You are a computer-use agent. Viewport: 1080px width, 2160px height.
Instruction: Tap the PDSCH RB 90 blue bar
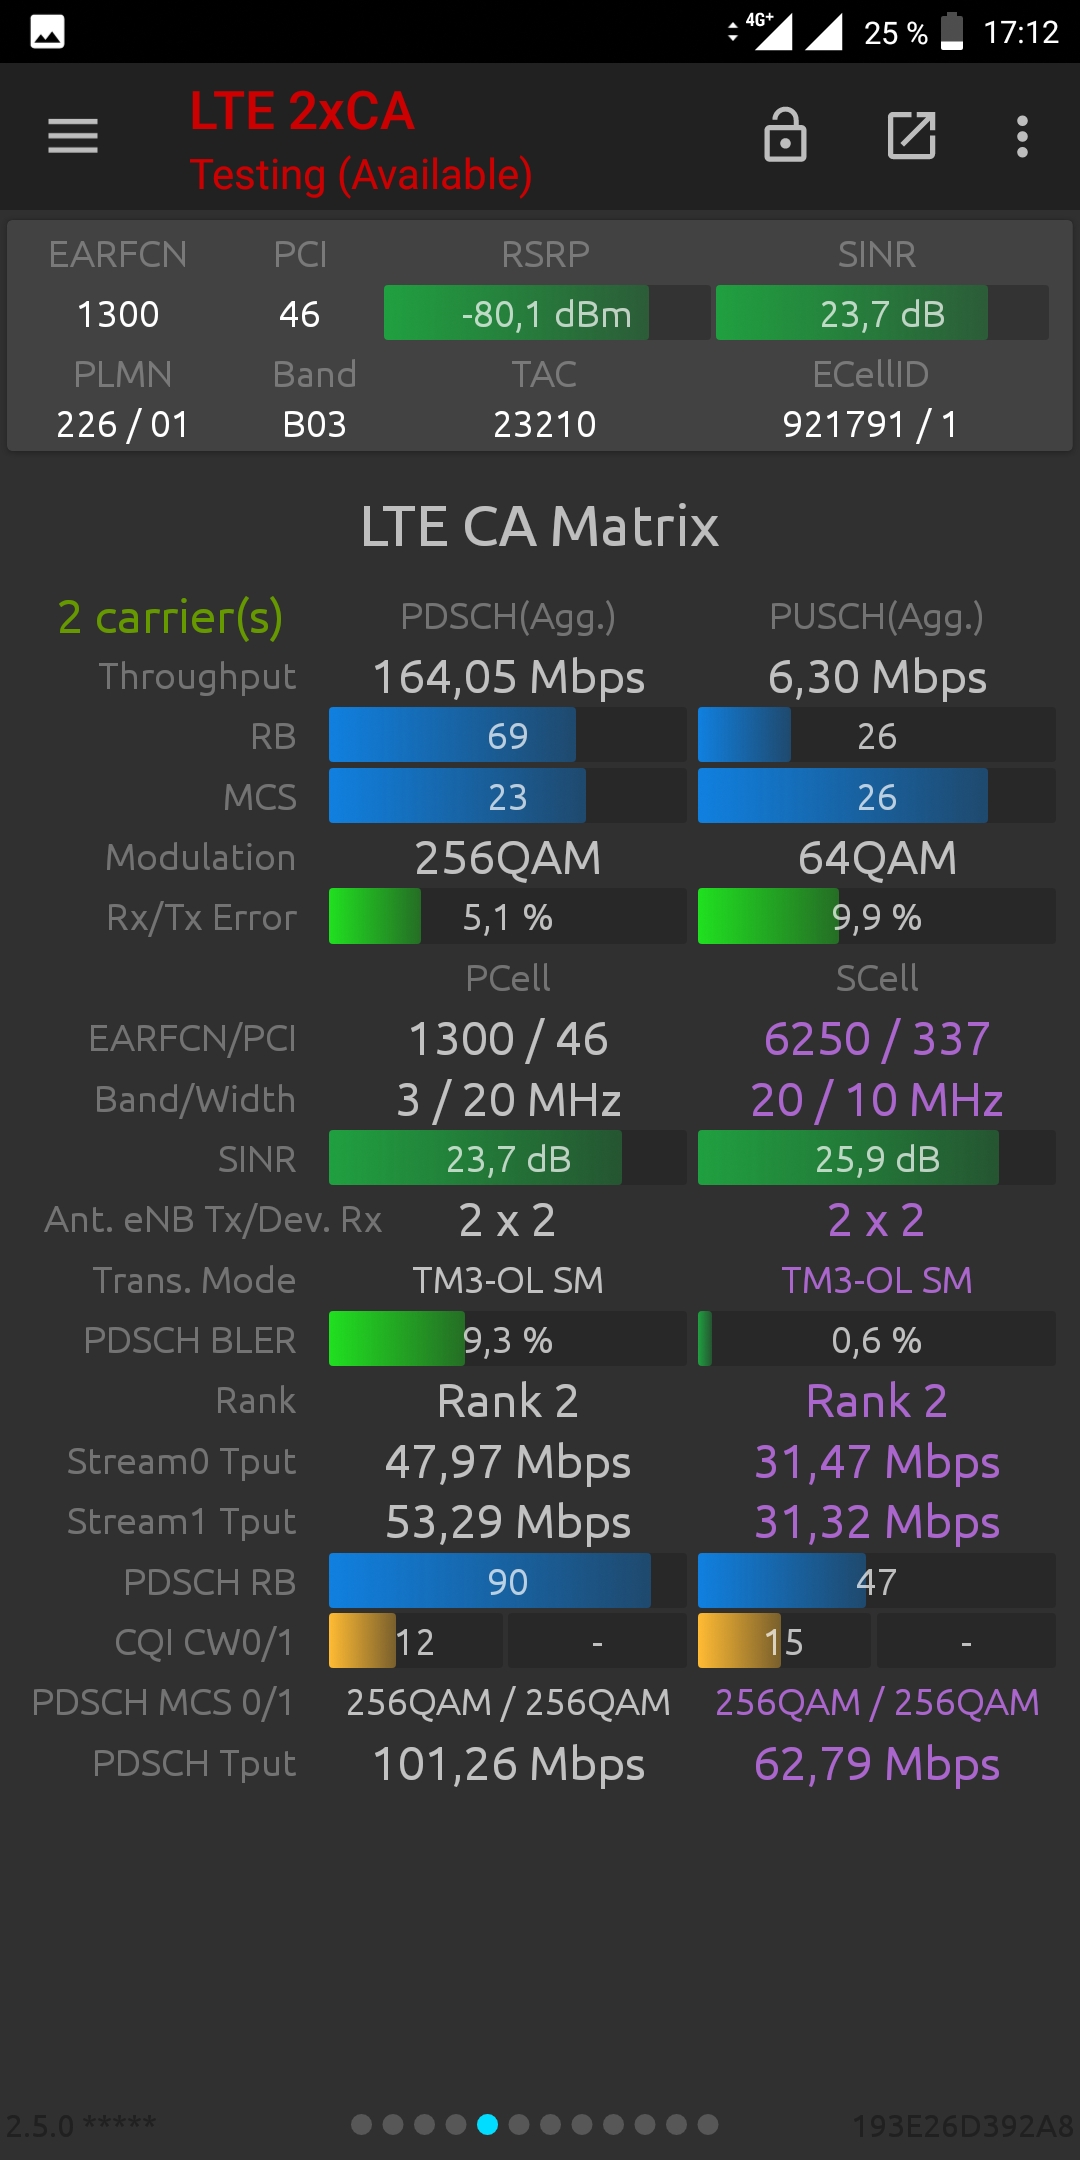[507, 1581]
